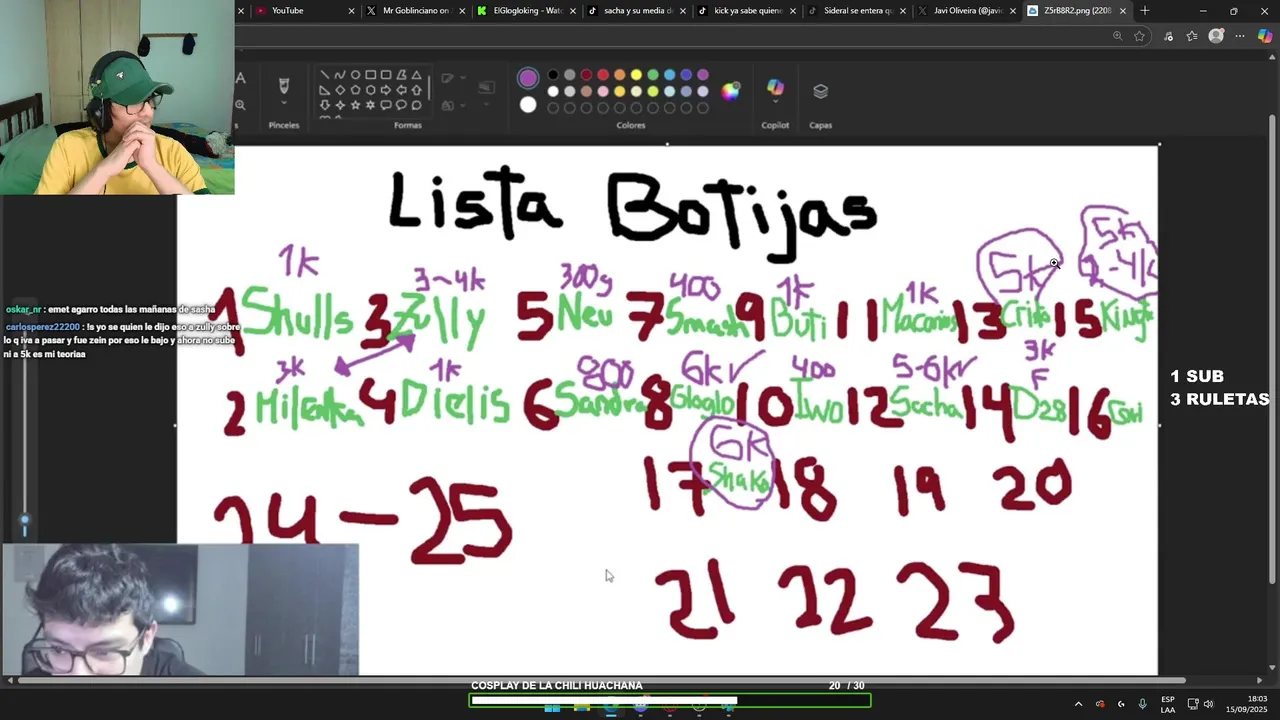
Task: Open the Pinceles brush tool
Action: tap(284, 86)
